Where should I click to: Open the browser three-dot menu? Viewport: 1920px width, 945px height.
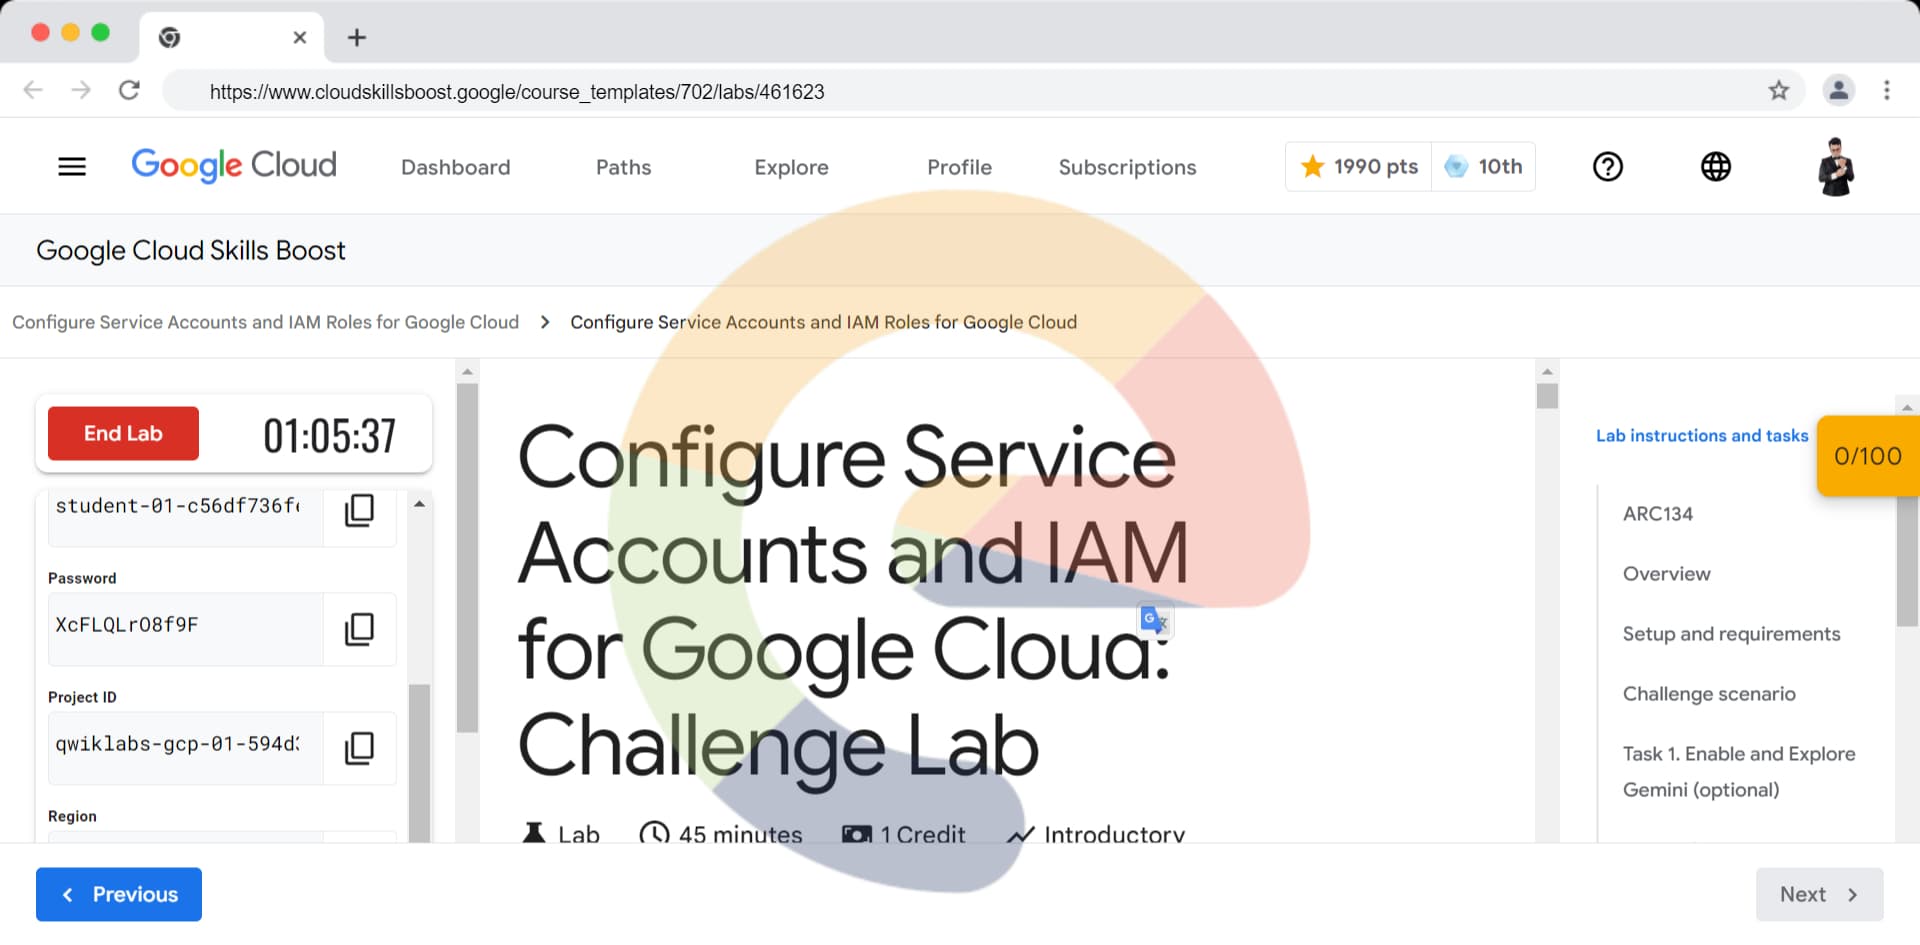1886,91
